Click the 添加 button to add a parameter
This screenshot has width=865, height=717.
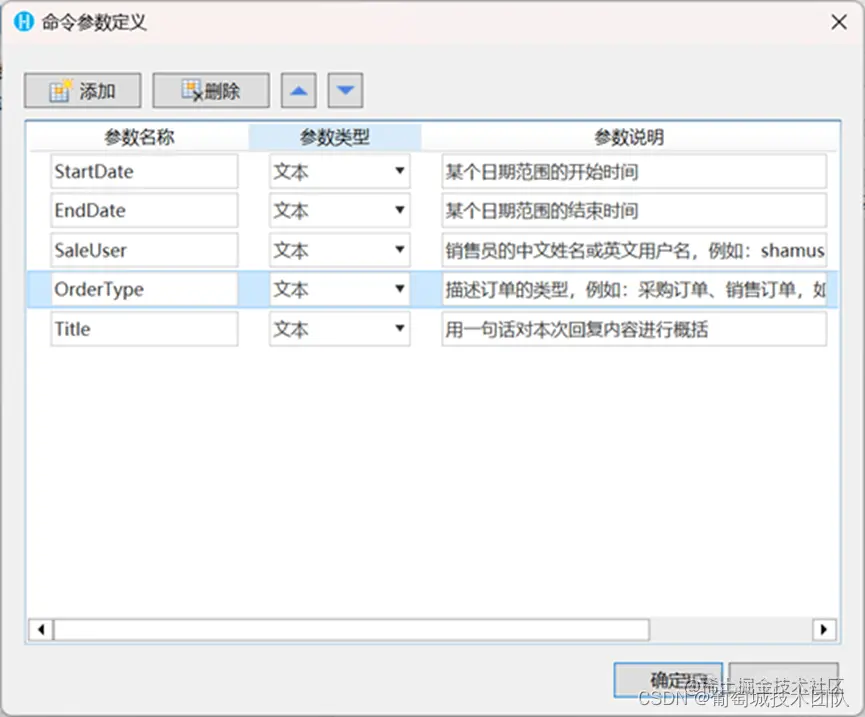82,90
